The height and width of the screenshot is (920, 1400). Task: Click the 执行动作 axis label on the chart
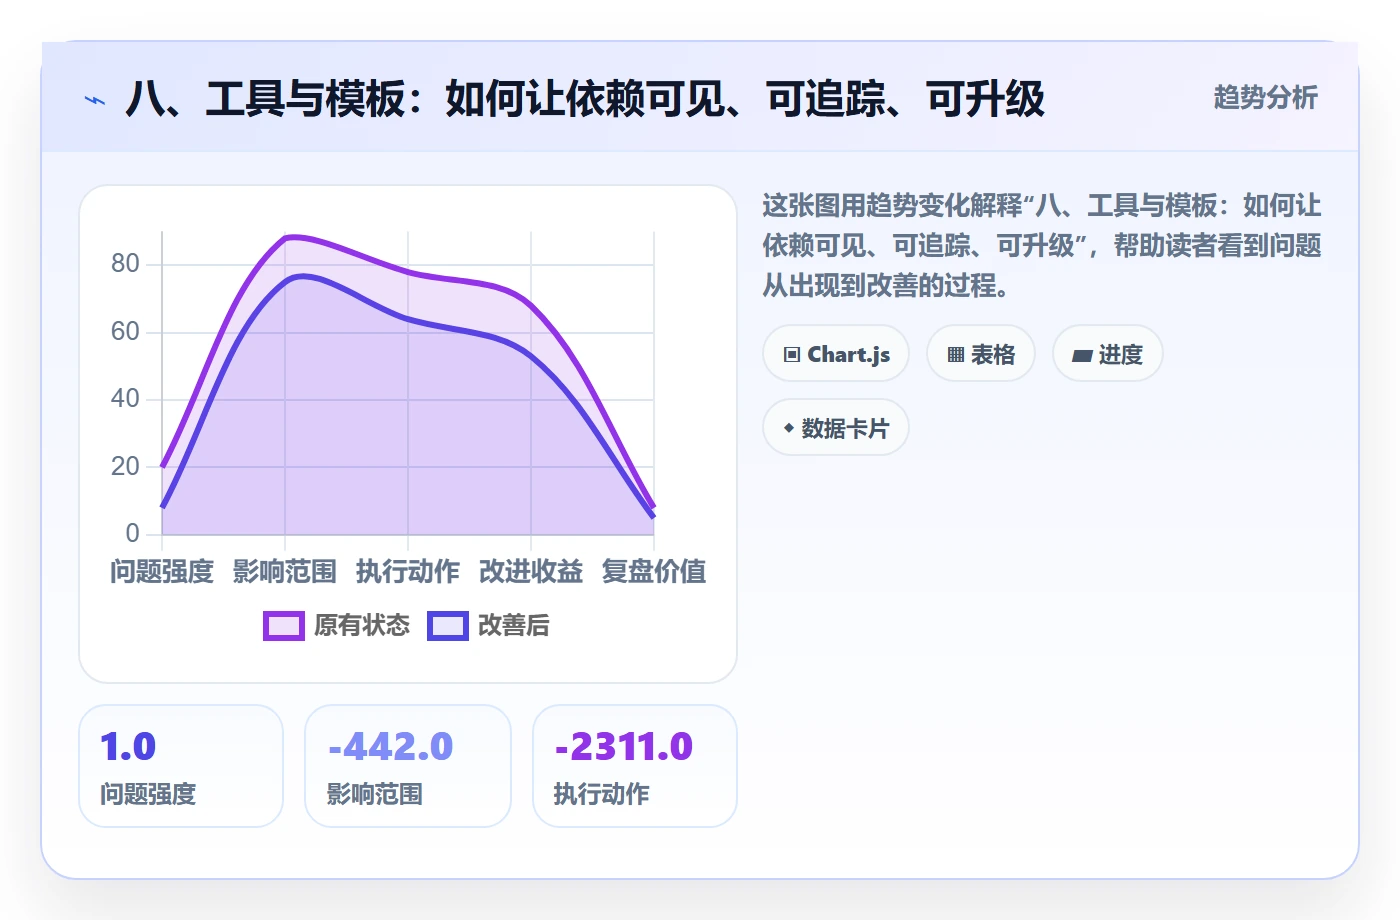[x=408, y=572]
